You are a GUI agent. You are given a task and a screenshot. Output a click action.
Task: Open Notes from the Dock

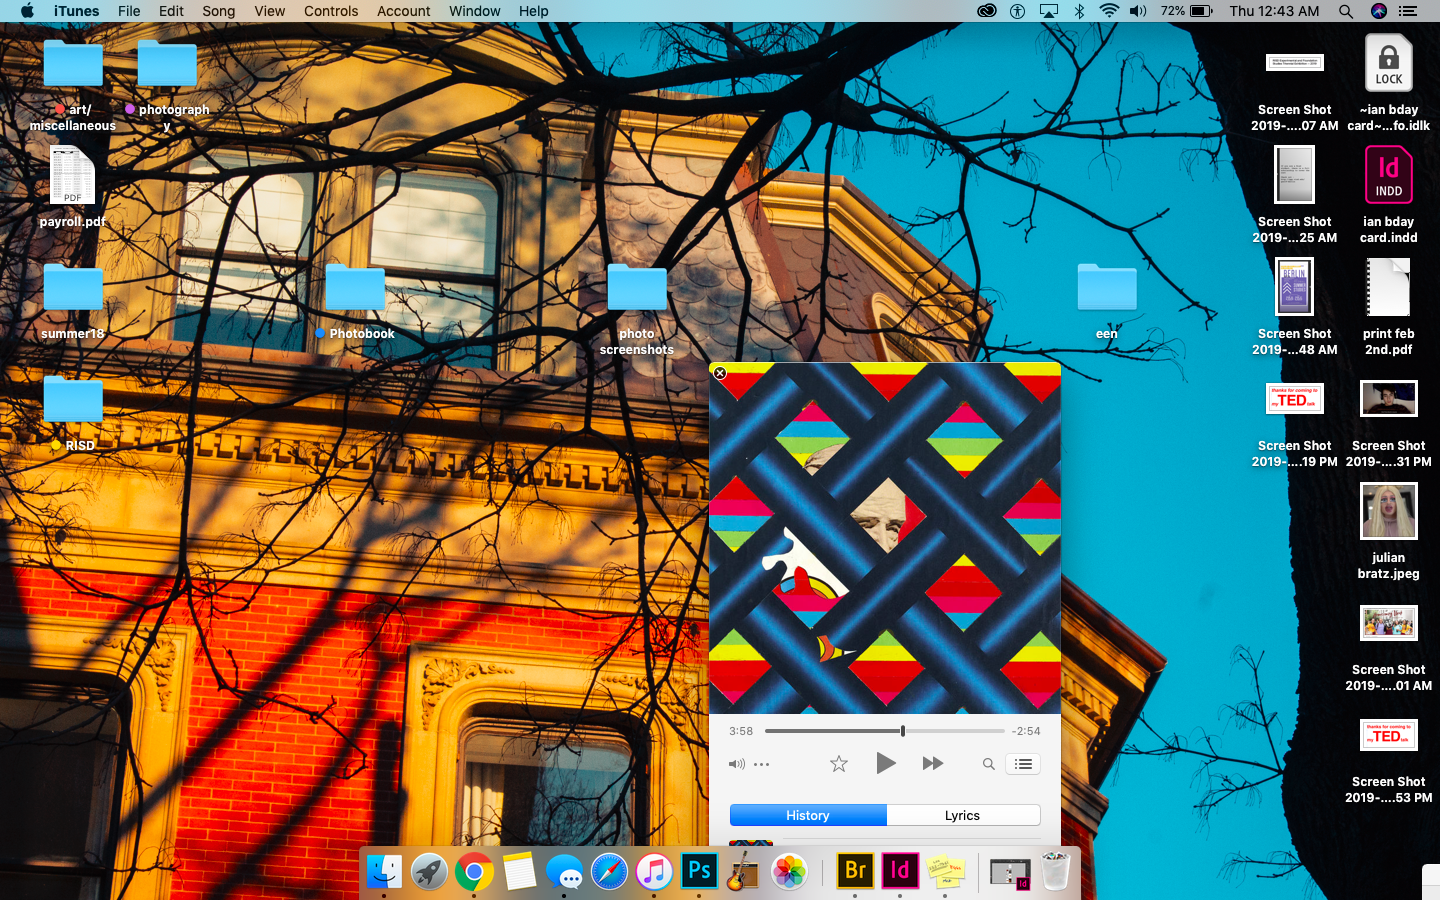(x=519, y=872)
